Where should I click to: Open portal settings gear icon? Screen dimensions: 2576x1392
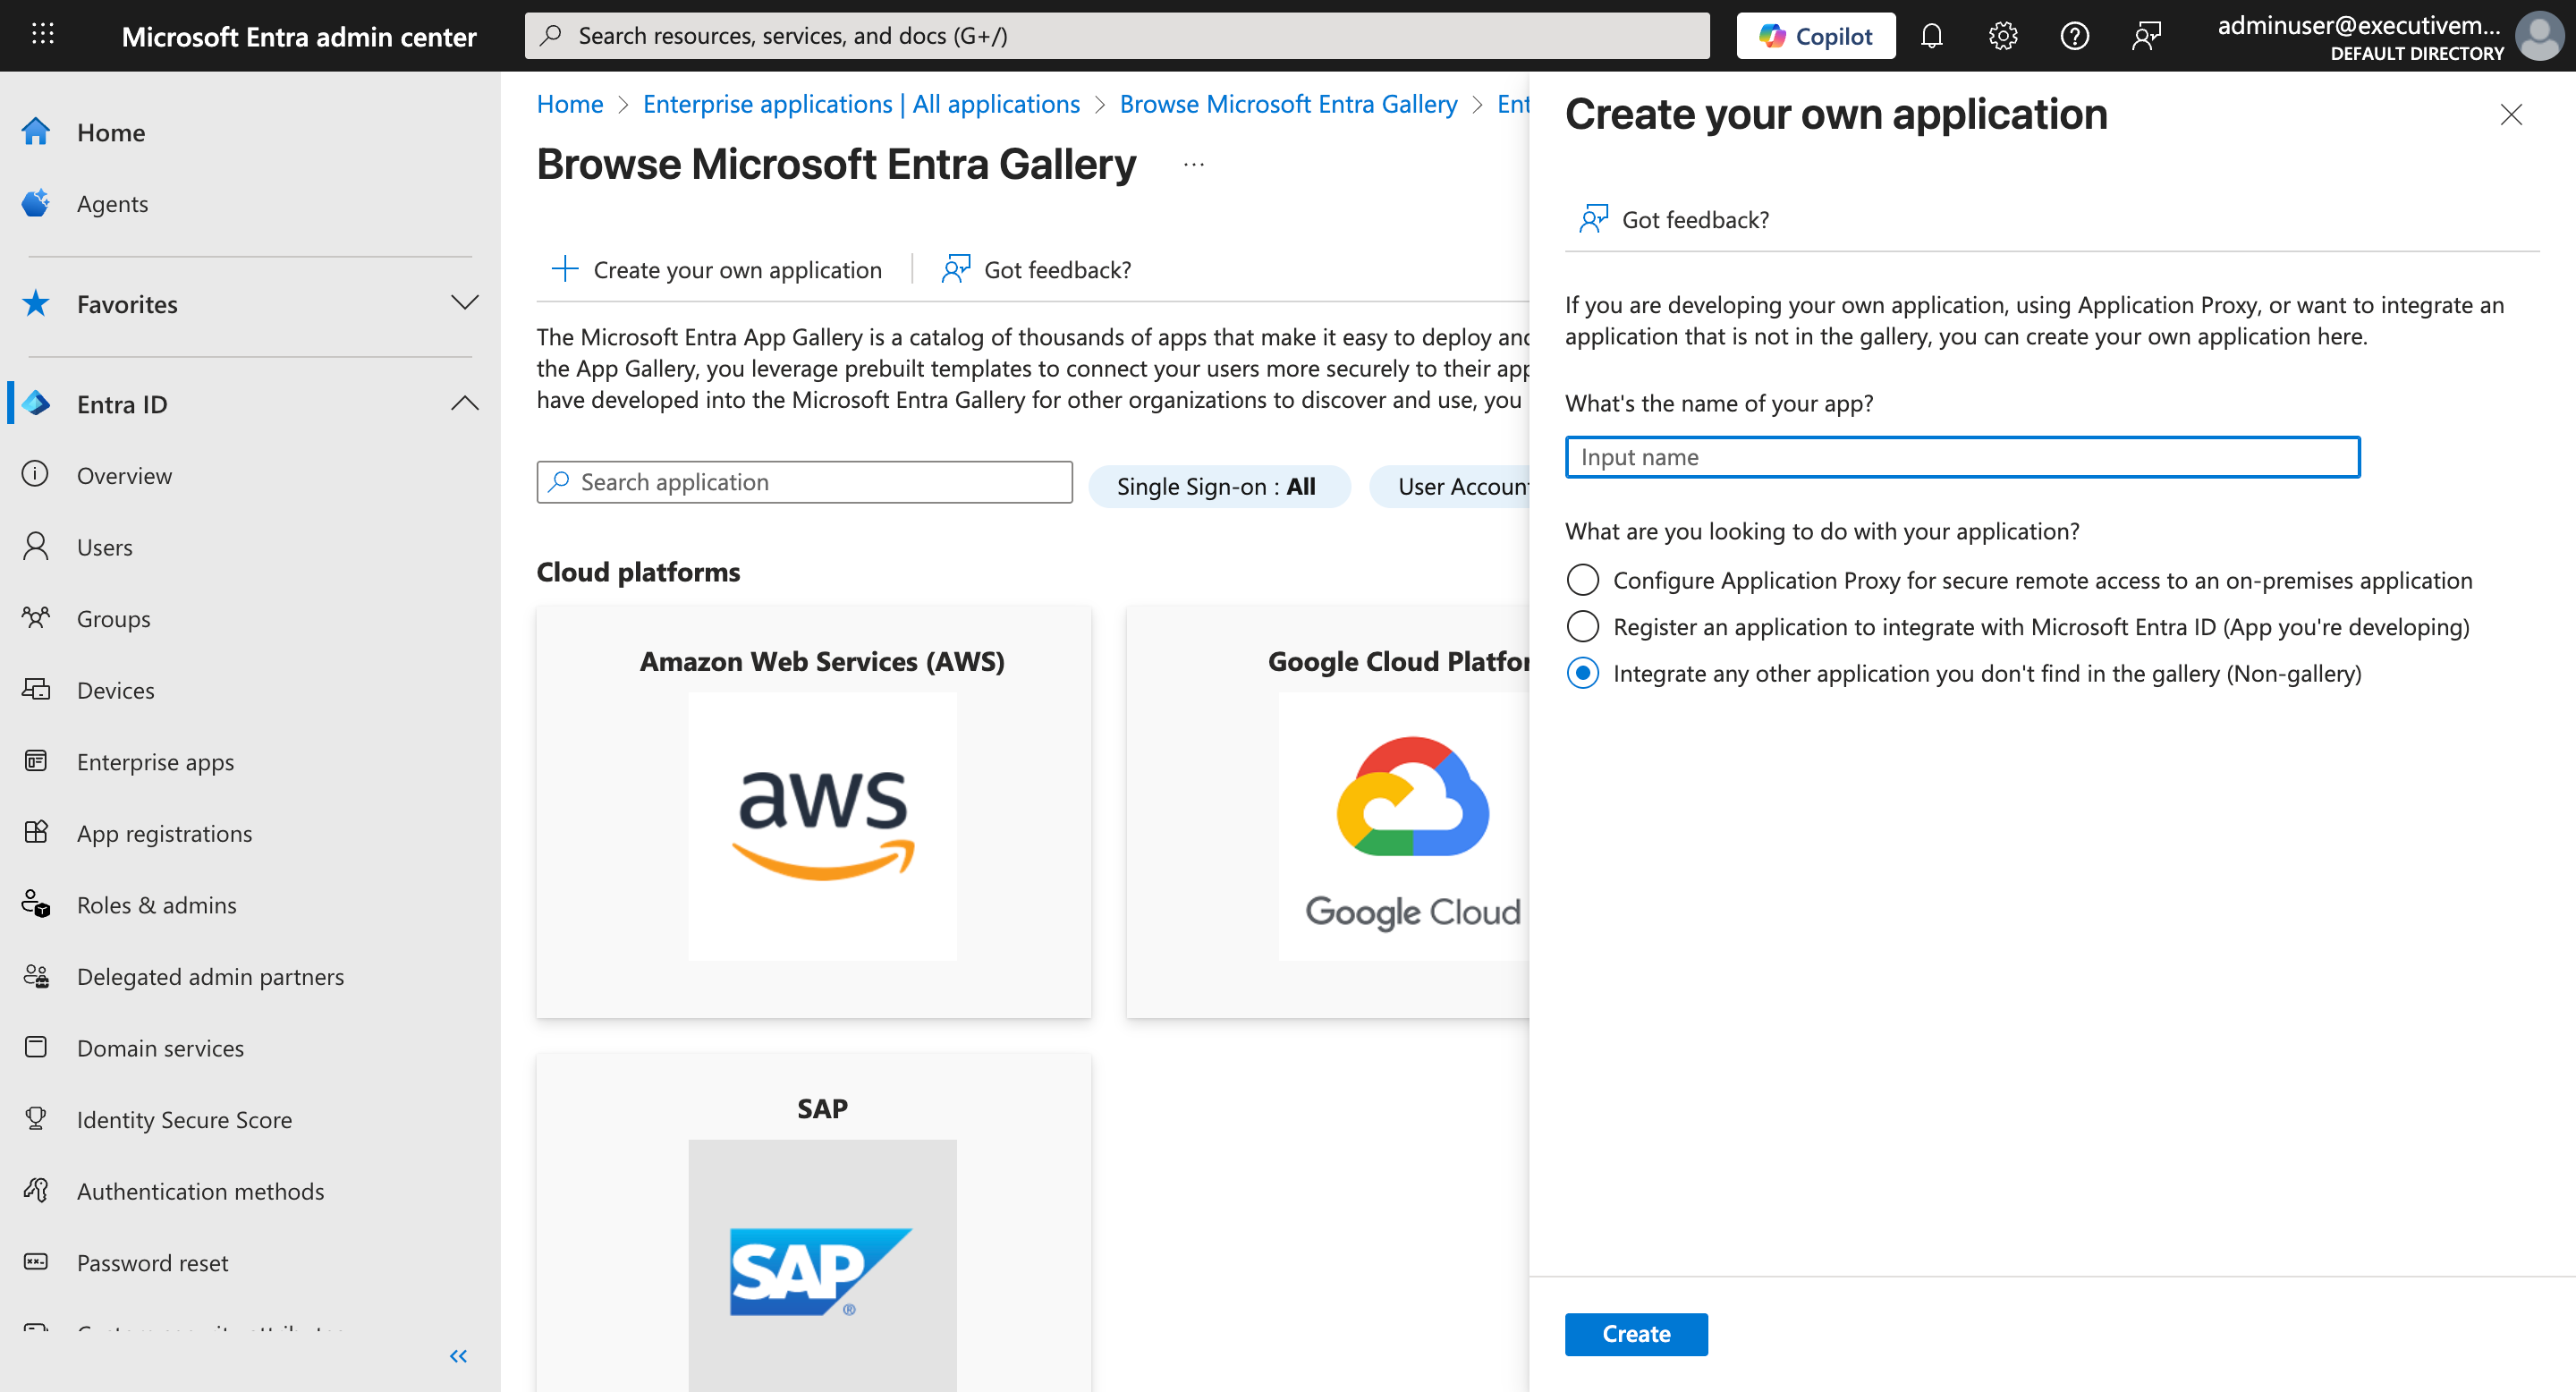[x=2003, y=36]
